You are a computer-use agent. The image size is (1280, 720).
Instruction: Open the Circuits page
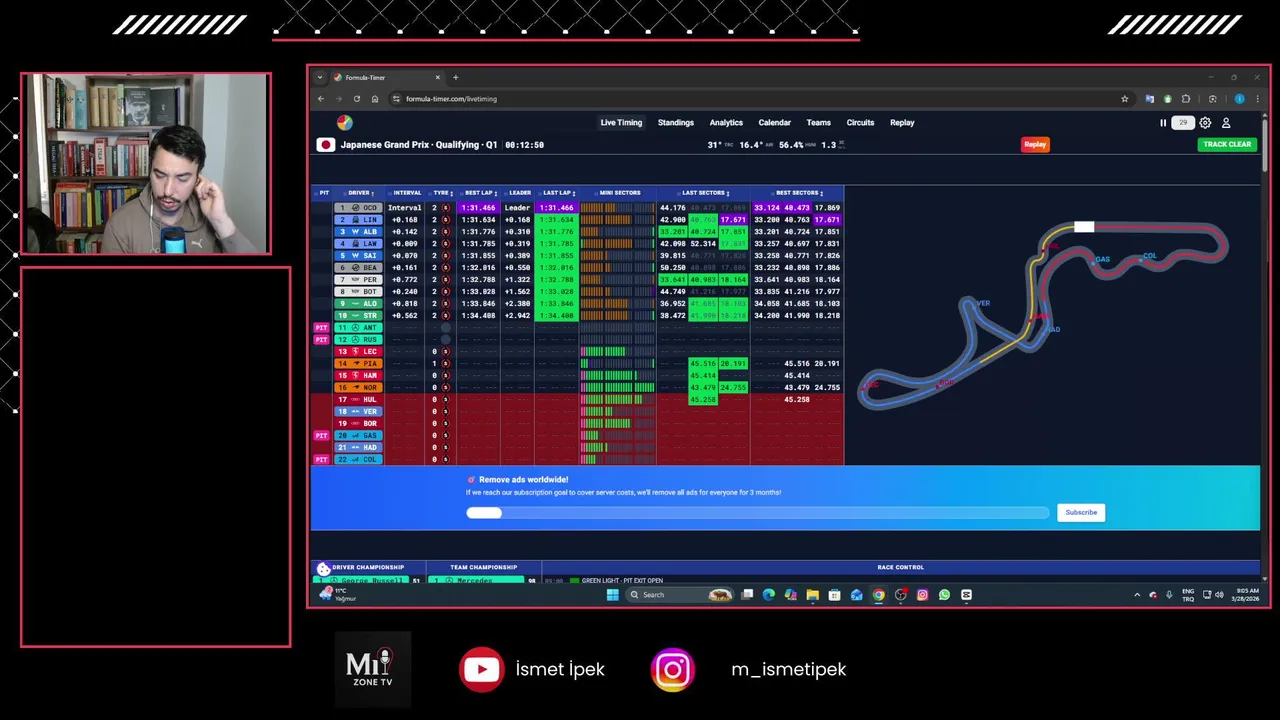pyautogui.click(x=860, y=123)
